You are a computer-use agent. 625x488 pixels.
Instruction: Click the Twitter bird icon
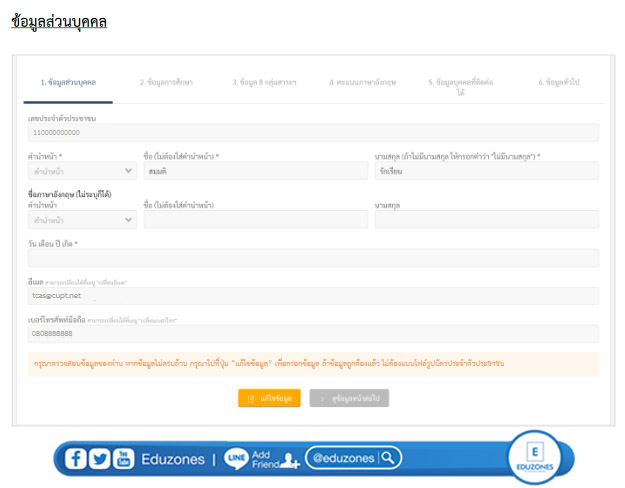pos(99,458)
